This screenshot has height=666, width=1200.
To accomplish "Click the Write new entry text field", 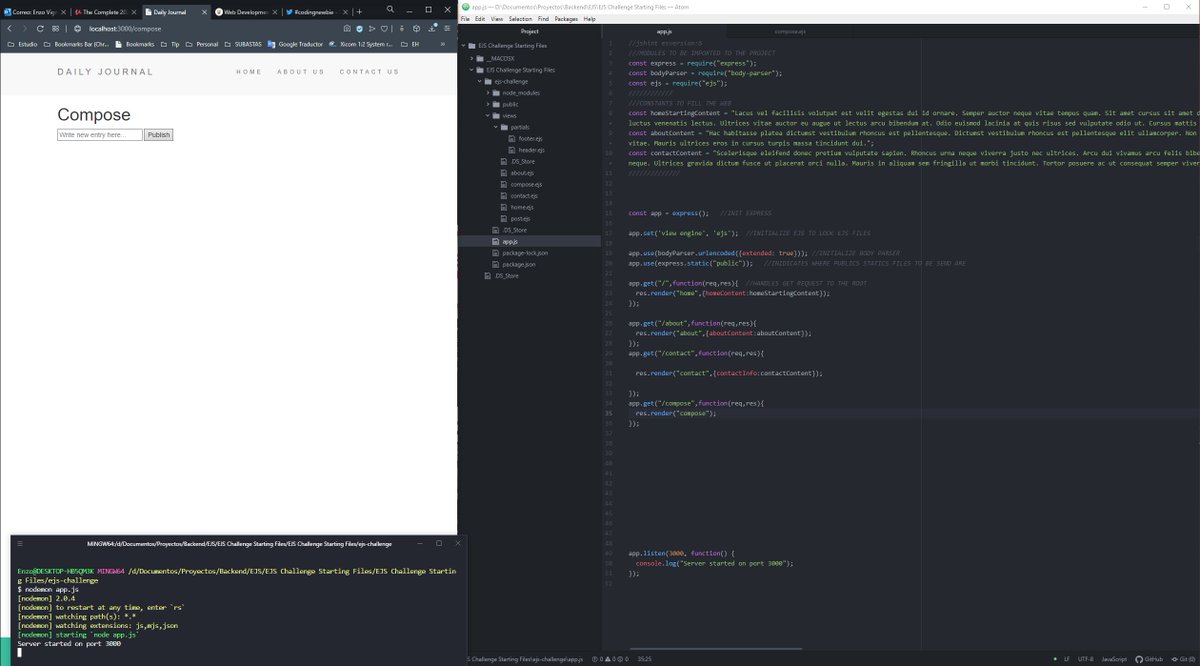I will [x=100, y=134].
